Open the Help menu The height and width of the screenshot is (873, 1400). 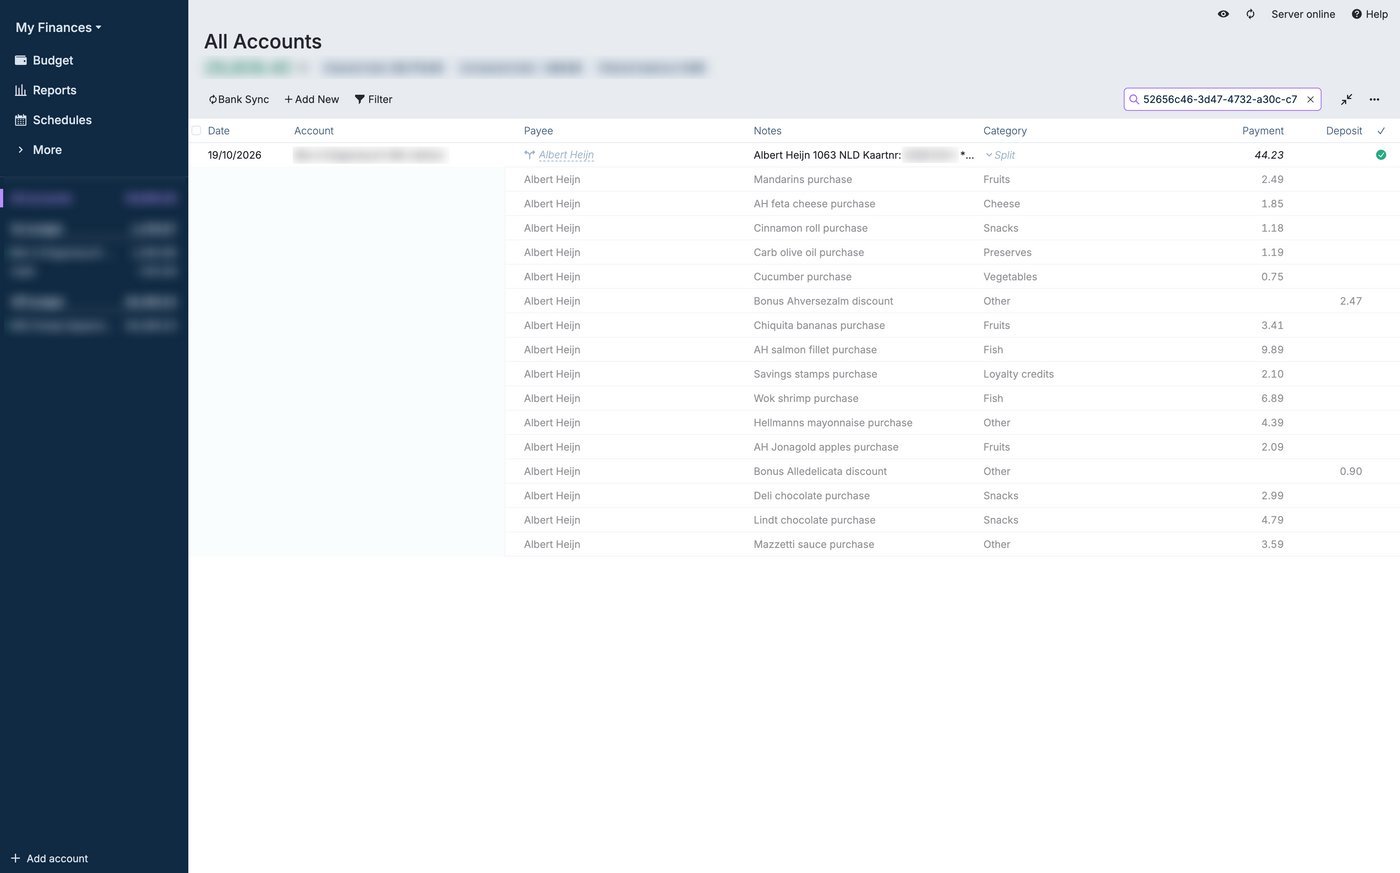click(1370, 14)
